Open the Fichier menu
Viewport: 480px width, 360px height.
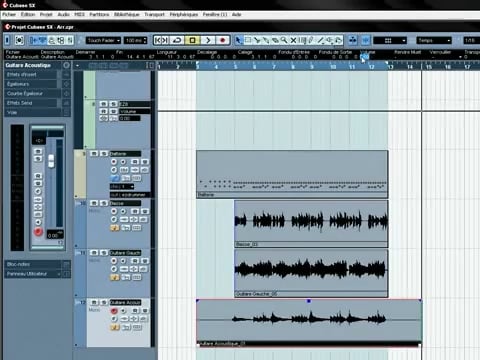coord(9,14)
